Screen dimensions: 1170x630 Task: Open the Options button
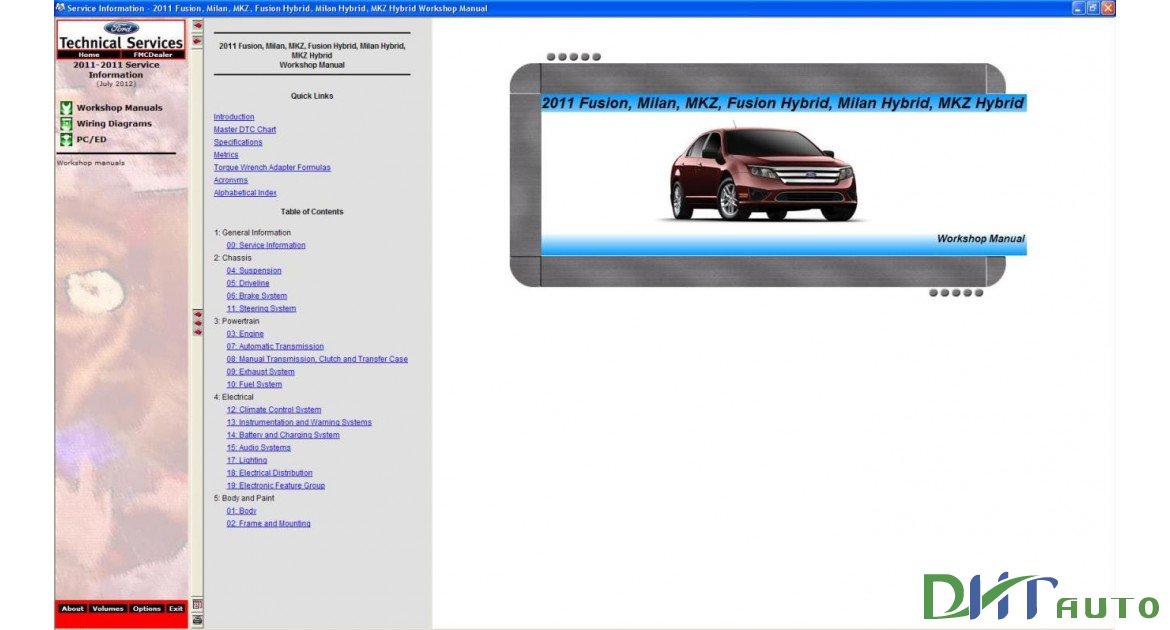[x=147, y=608]
